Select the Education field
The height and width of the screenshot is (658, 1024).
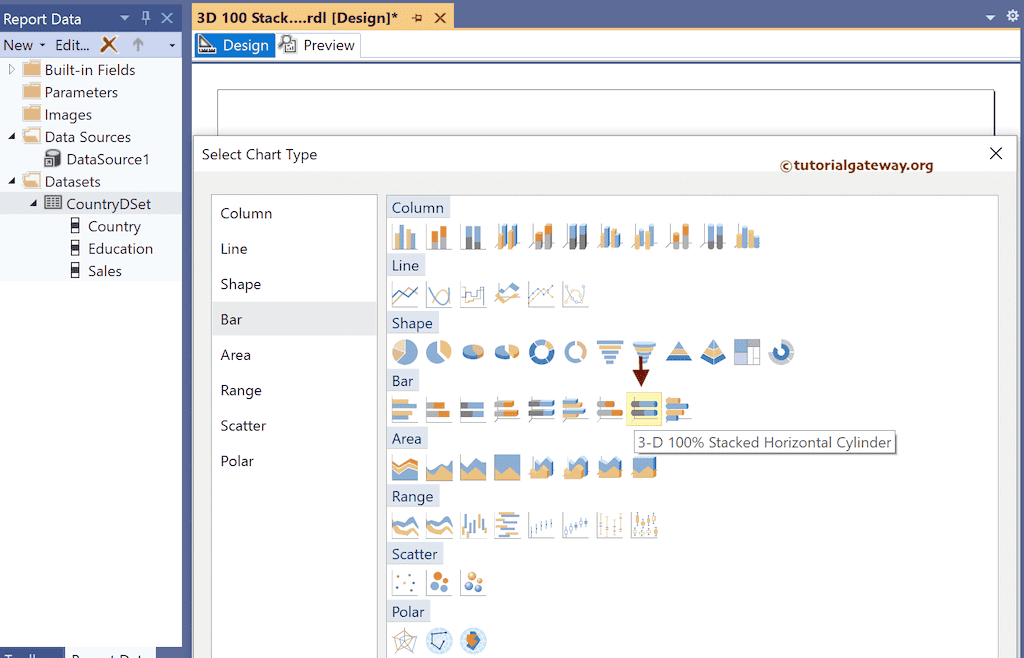(x=120, y=249)
